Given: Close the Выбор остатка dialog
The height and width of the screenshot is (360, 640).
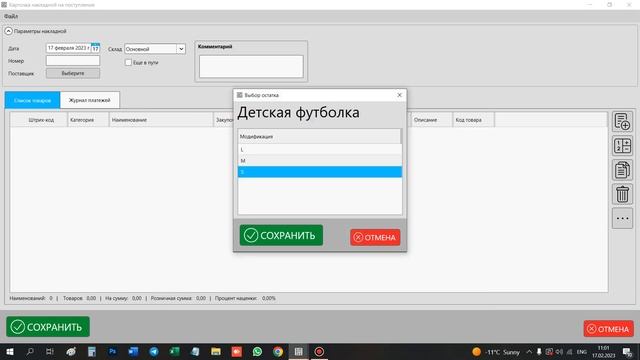Looking at the screenshot, I should pyautogui.click(x=399, y=95).
